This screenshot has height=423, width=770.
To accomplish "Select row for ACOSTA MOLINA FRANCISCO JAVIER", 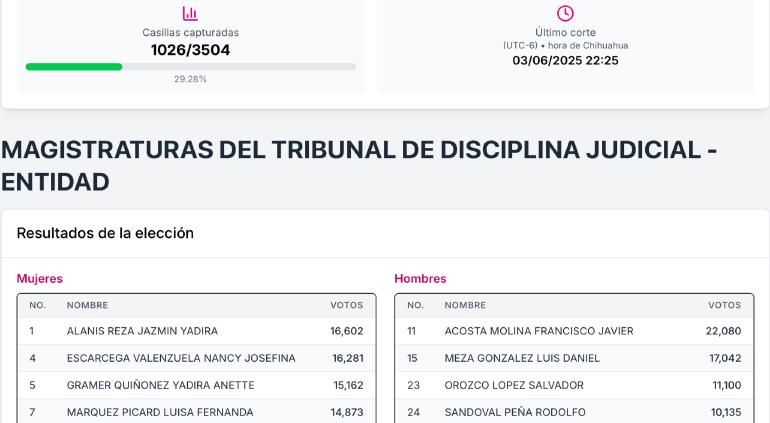I will 574,331.
